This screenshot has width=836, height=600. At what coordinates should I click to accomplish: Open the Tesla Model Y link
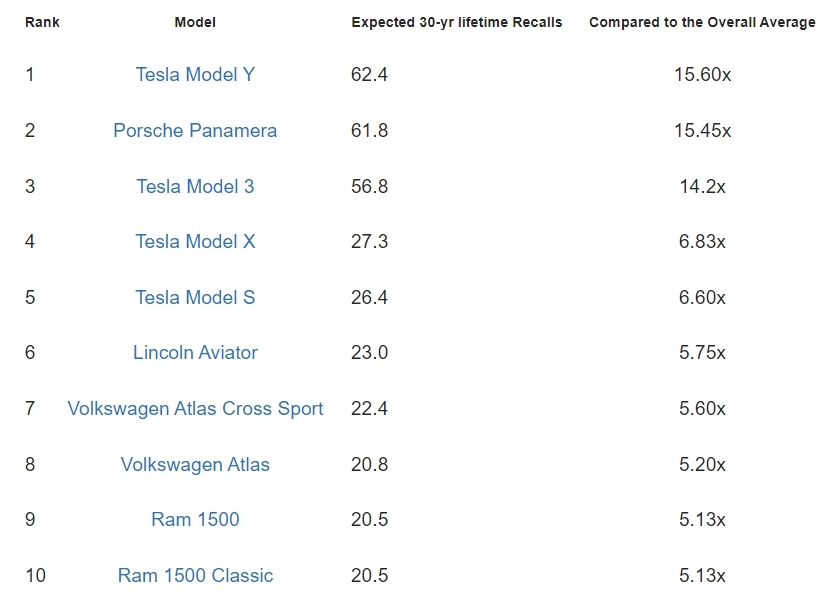click(x=195, y=75)
